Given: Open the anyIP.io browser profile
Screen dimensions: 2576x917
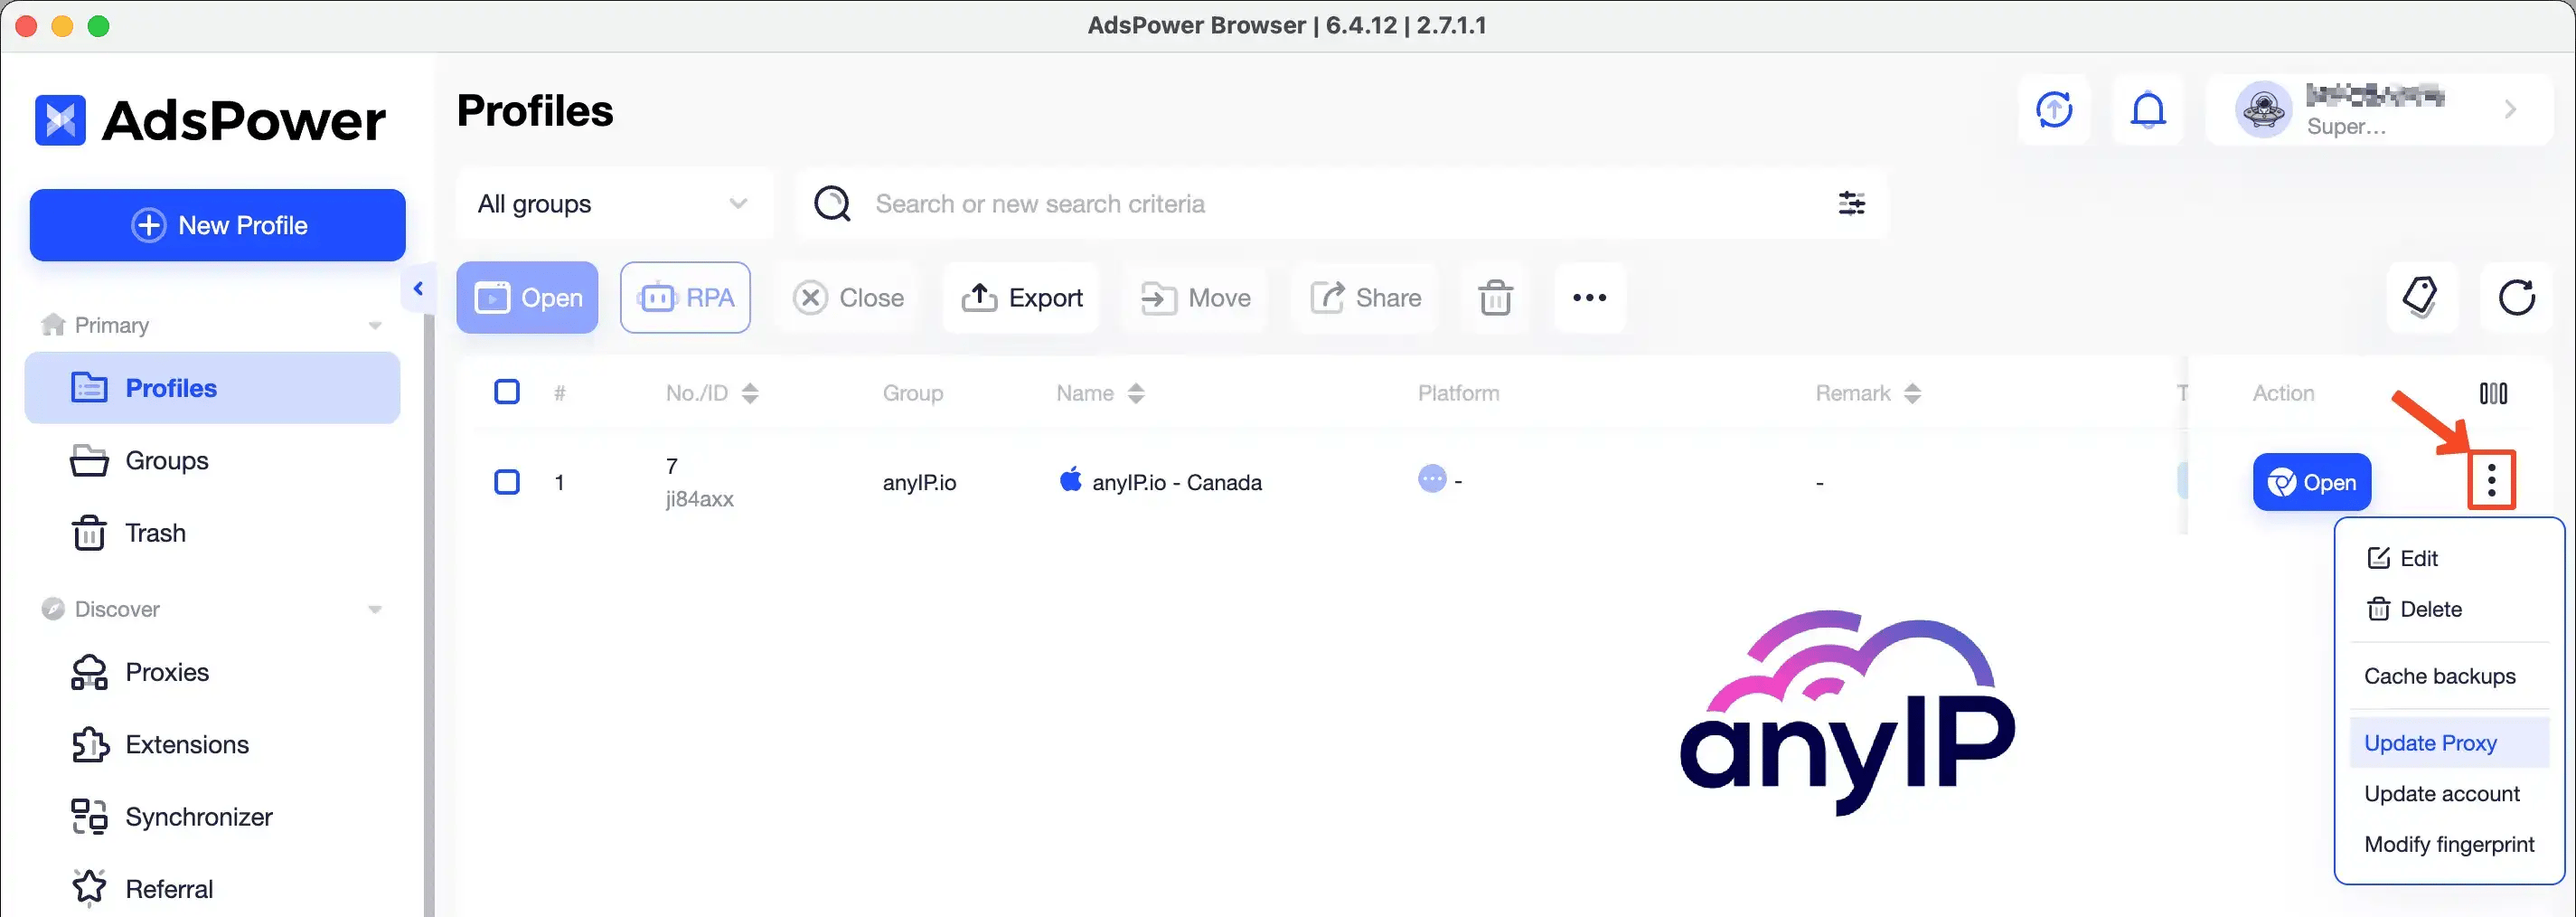Looking at the screenshot, I should (x=2311, y=481).
